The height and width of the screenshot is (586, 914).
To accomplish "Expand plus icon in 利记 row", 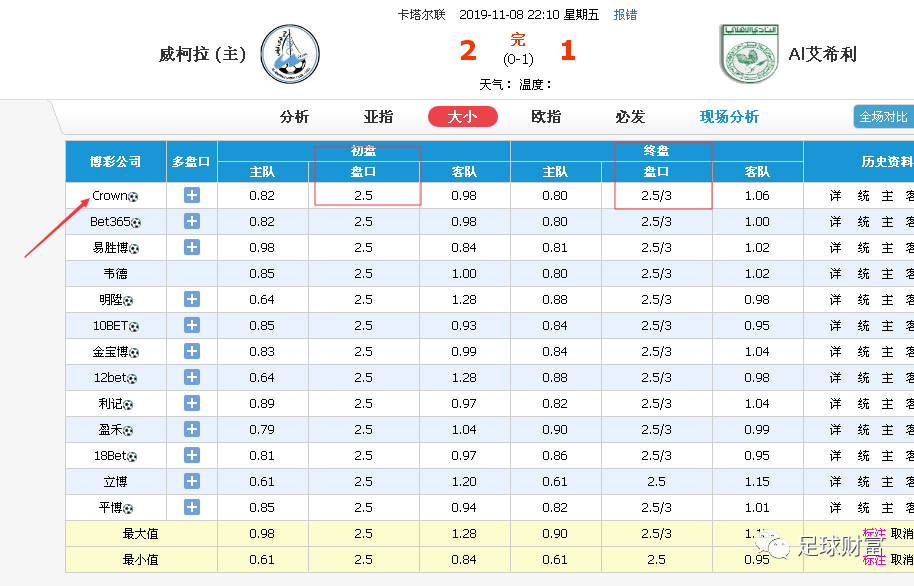I will tap(192, 403).
